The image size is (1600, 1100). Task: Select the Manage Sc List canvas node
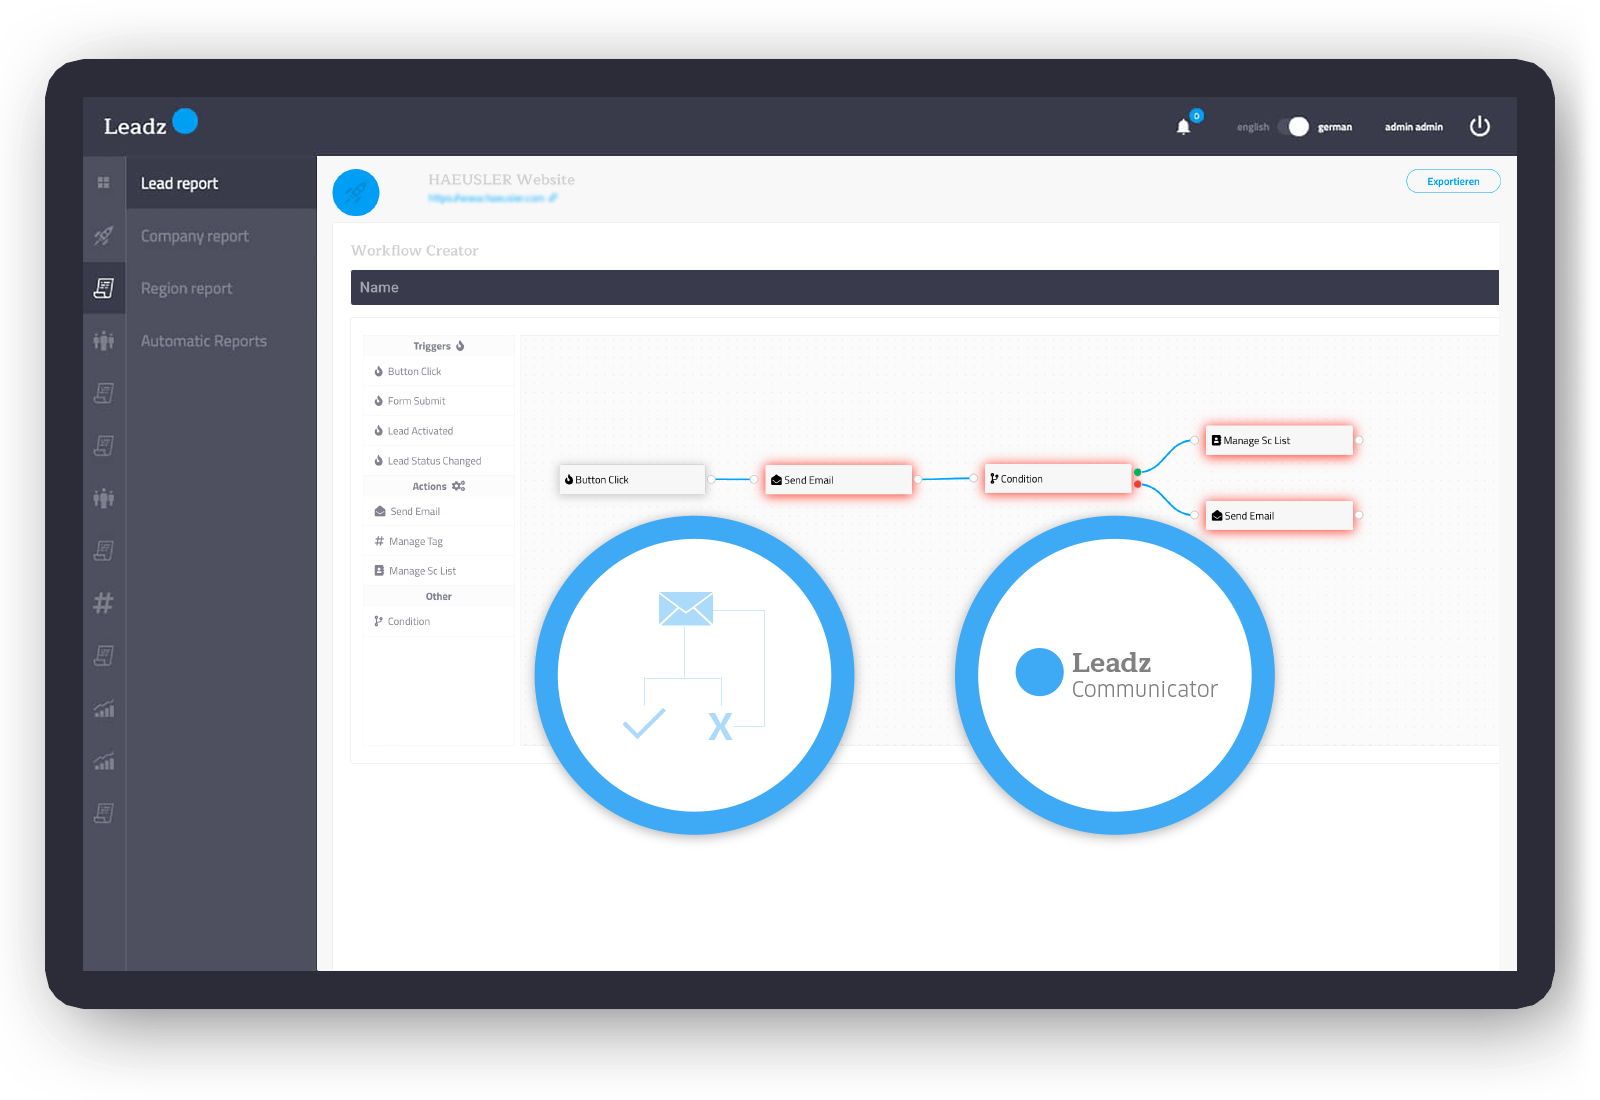point(1279,440)
